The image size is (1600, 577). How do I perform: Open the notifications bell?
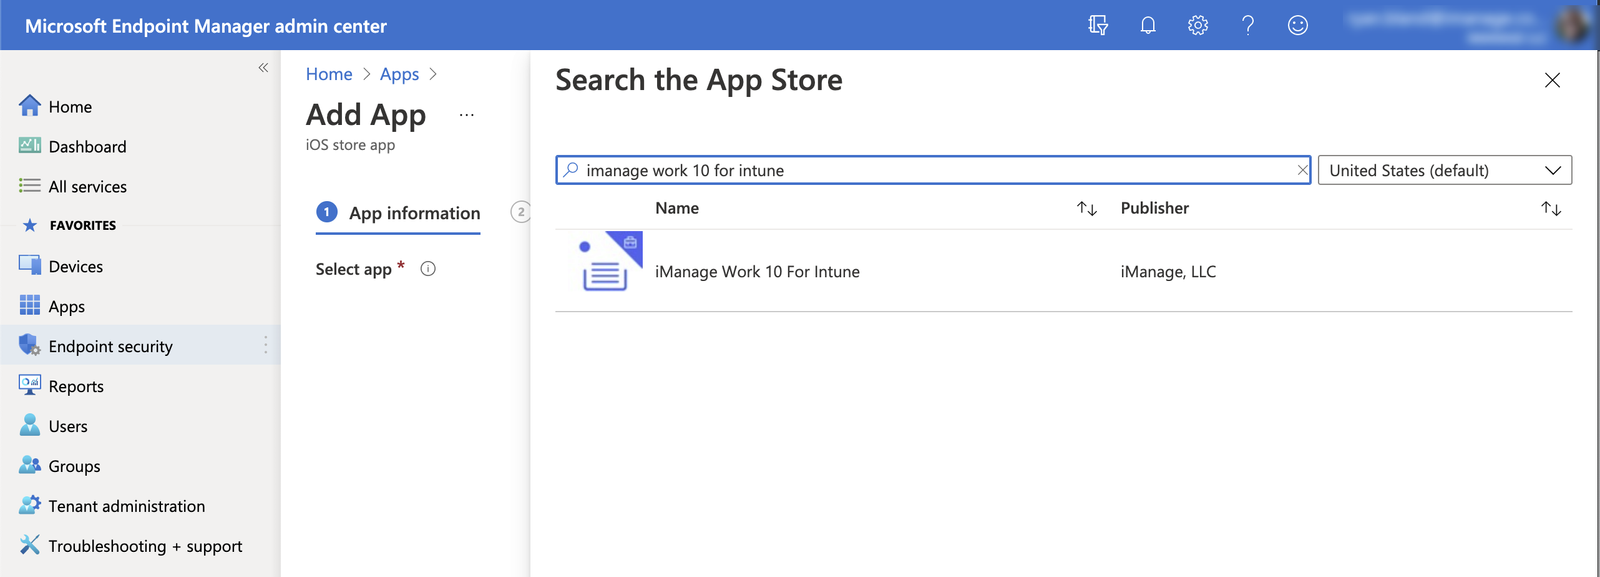[x=1148, y=26]
